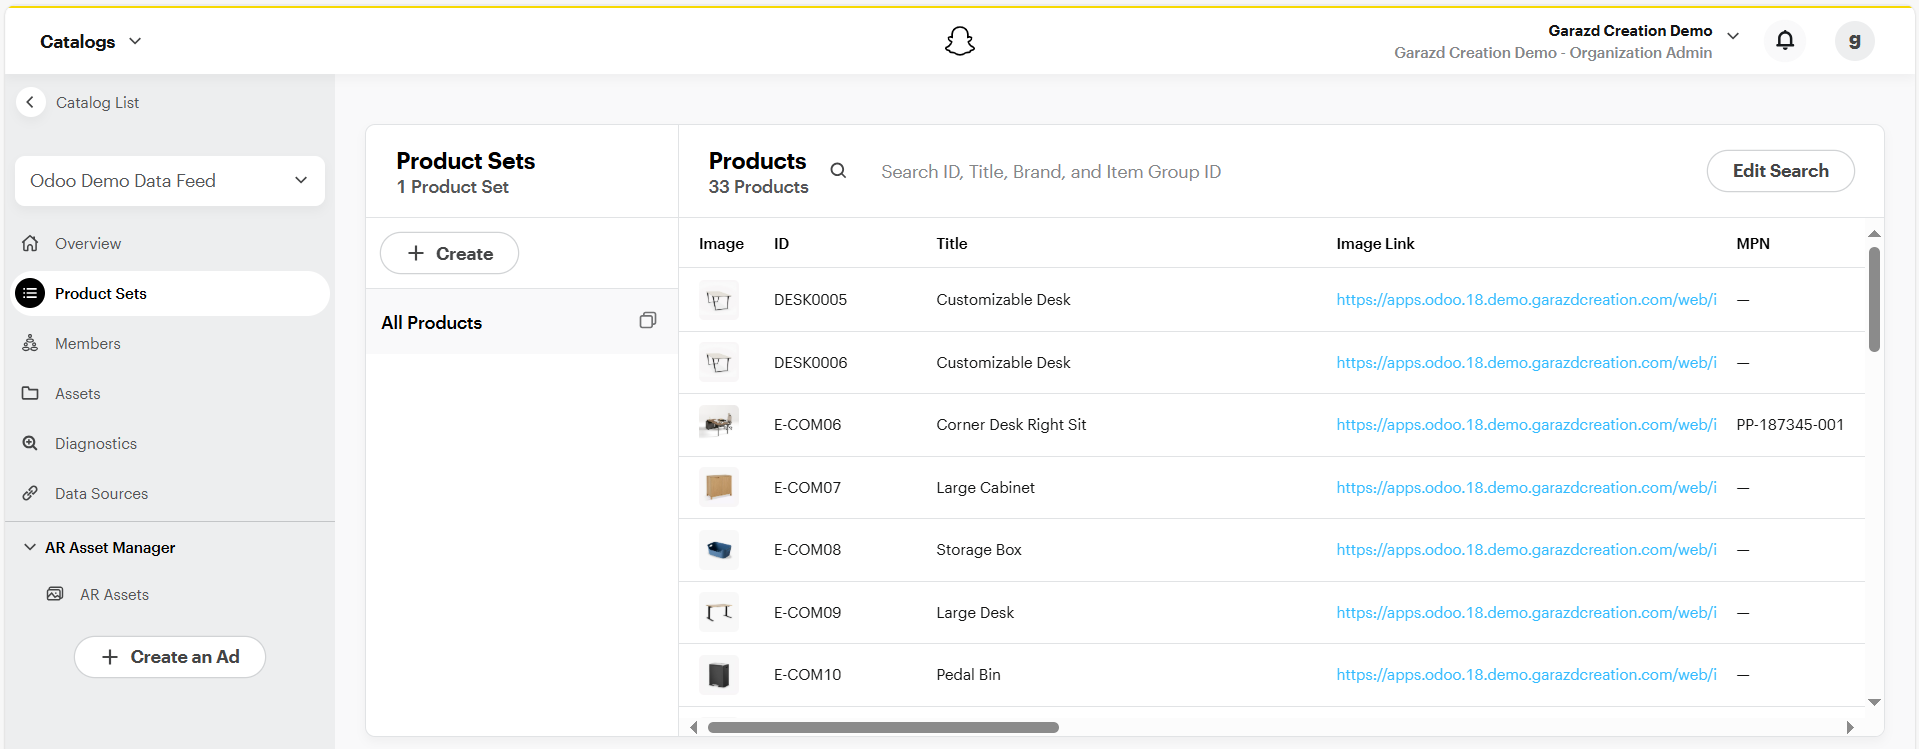1919x749 pixels.
Task: Open the Catalogs dropdown menu
Action: tap(91, 41)
